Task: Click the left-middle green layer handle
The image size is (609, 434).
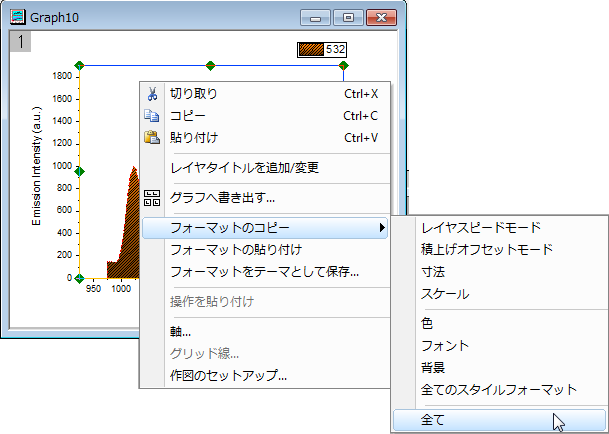Action: (79, 172)
